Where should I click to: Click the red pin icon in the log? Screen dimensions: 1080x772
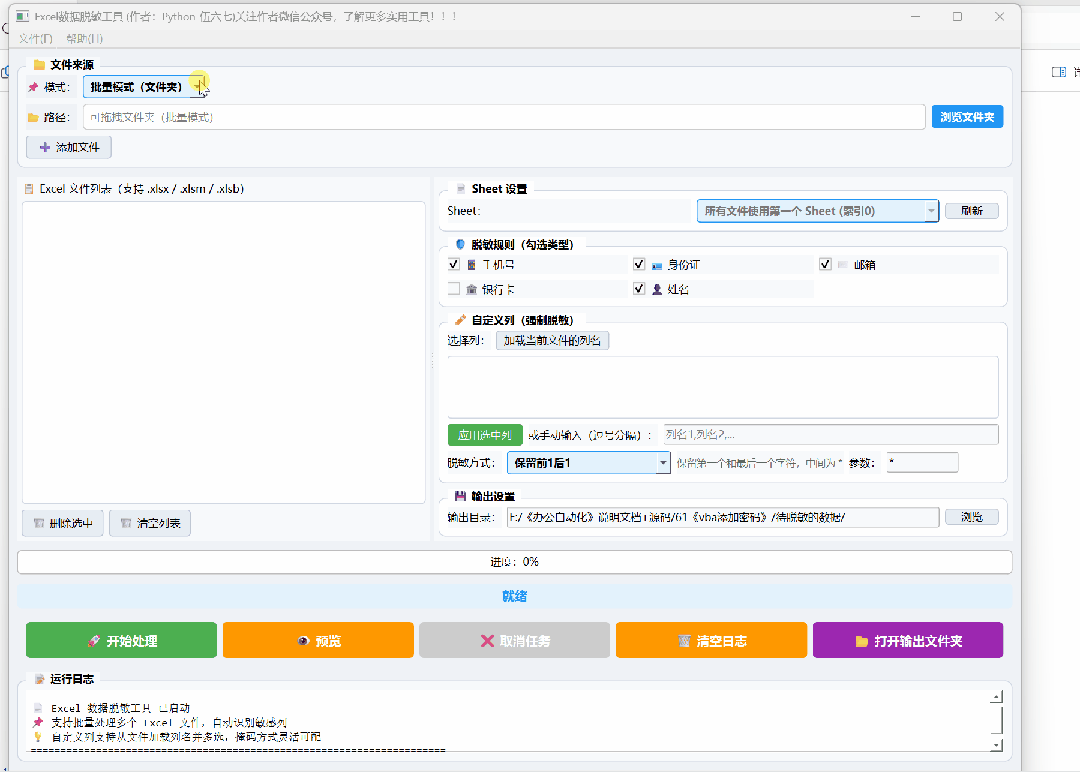pos(38,722)
